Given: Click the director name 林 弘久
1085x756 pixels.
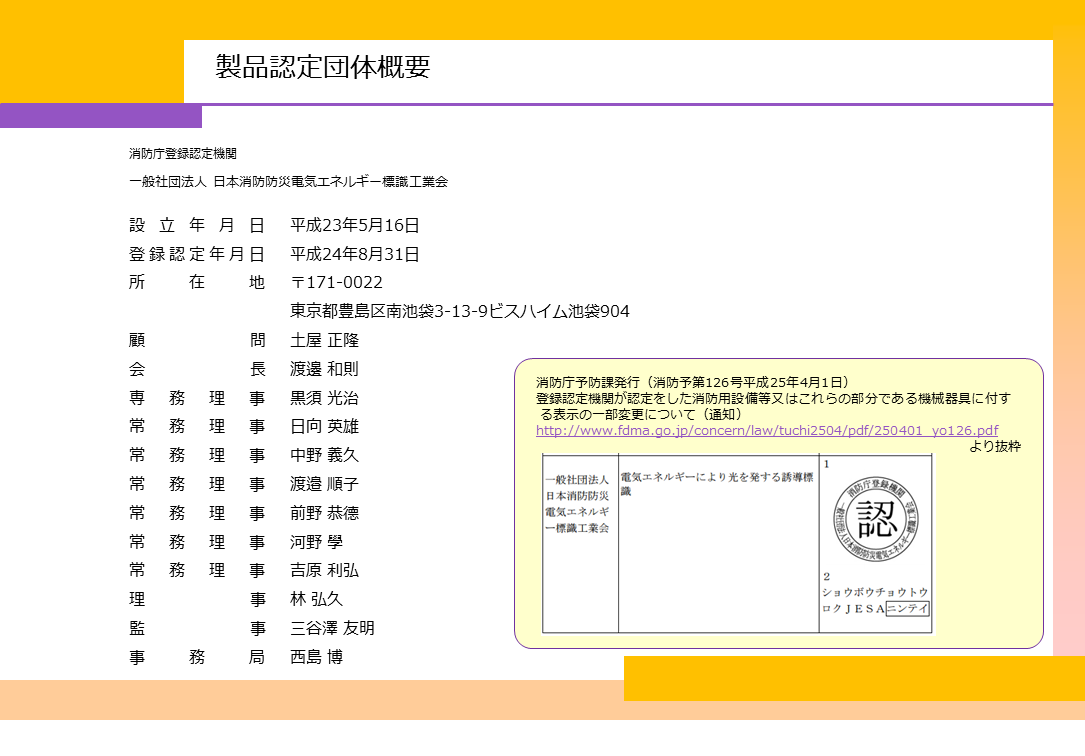Looking at the screenshot, I should point(316,600).
